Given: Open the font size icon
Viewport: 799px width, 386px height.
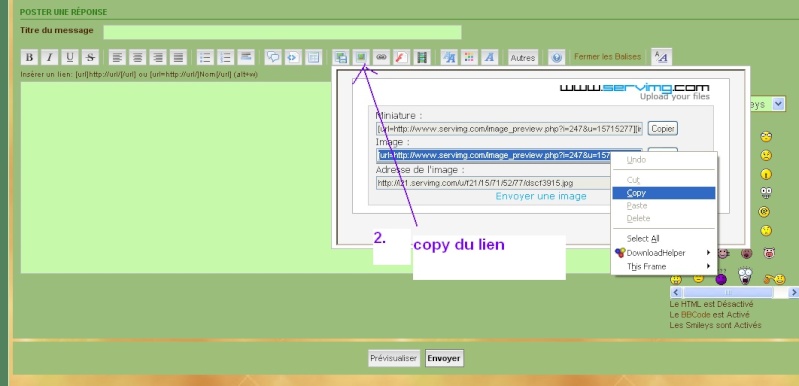Looking at the screenshot, I should [x=449, y=57].
